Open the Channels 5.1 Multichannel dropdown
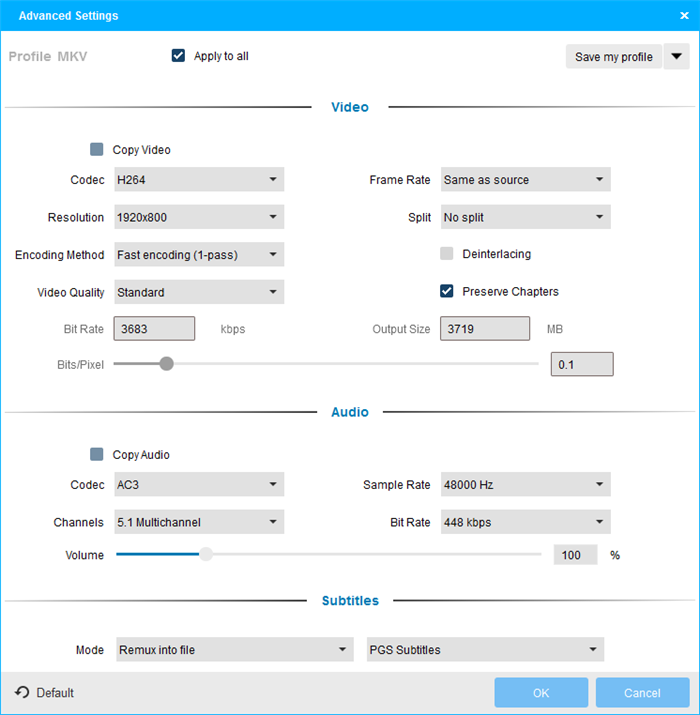Screen dimensions: 700x715 199,522
